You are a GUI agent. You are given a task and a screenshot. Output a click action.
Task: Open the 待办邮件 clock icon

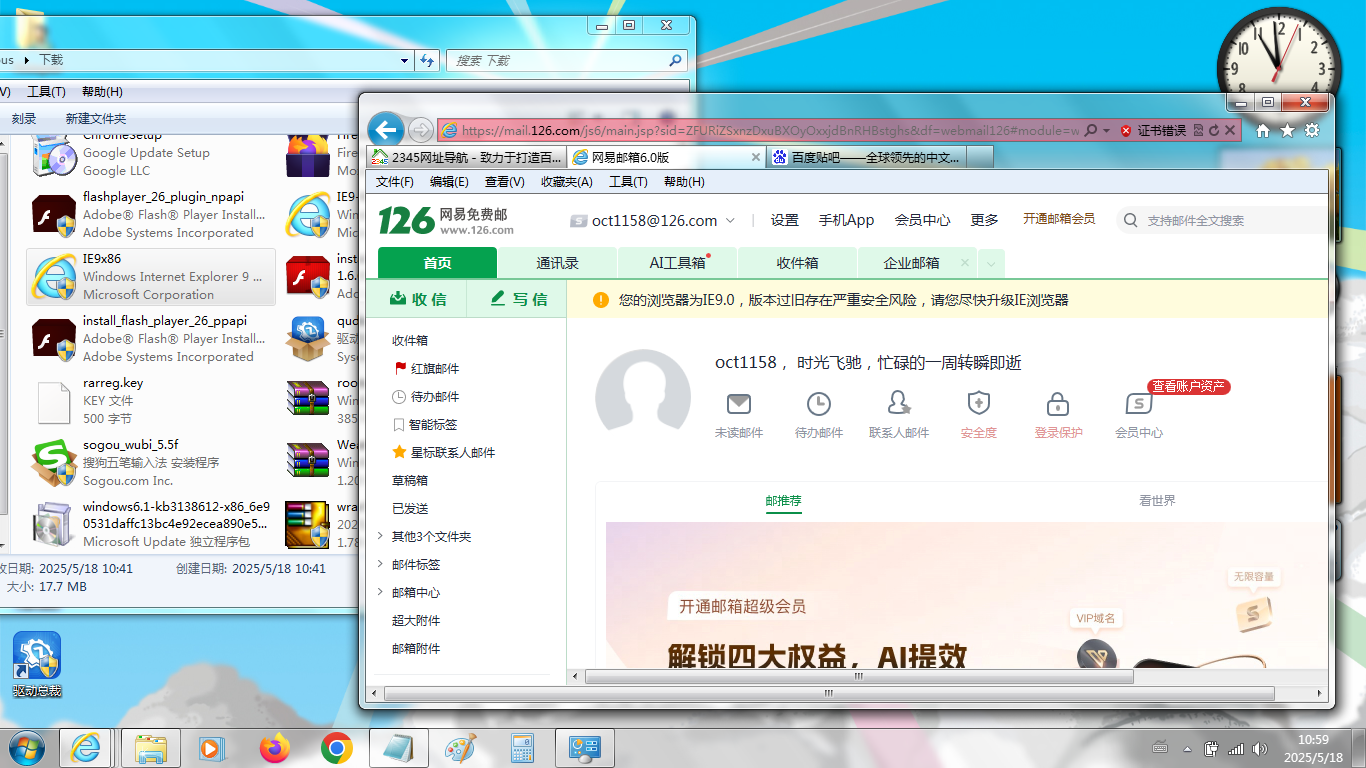819,404
